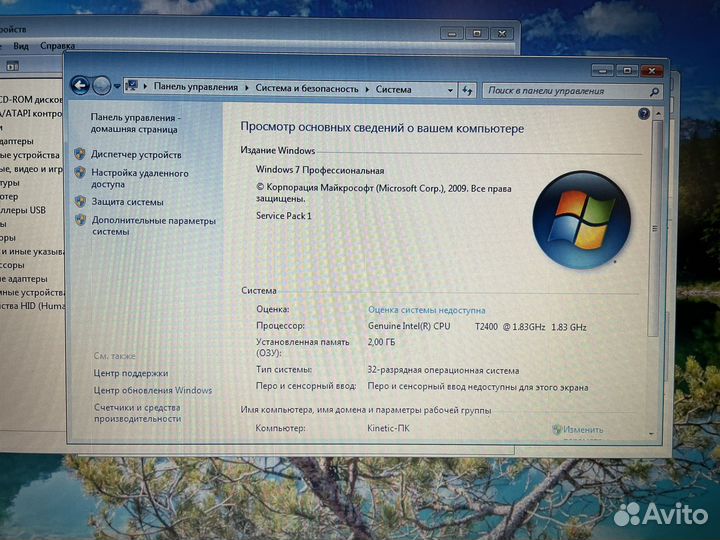Open 'Справка' menu in Device Manager window
This screenshot has height=540, width=720.
[x=57, y=46]
